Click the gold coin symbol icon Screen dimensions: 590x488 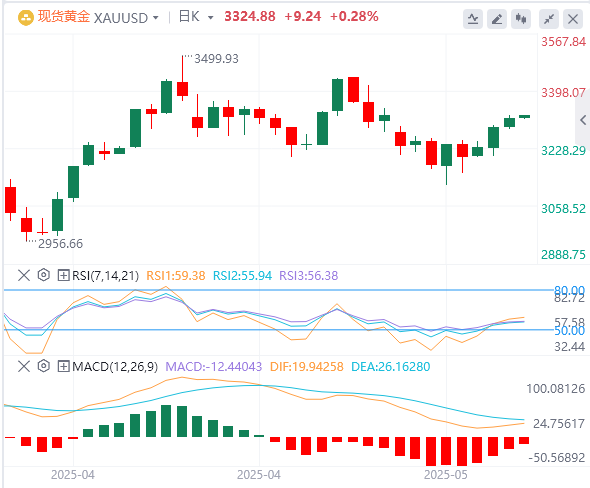[26, 18]
